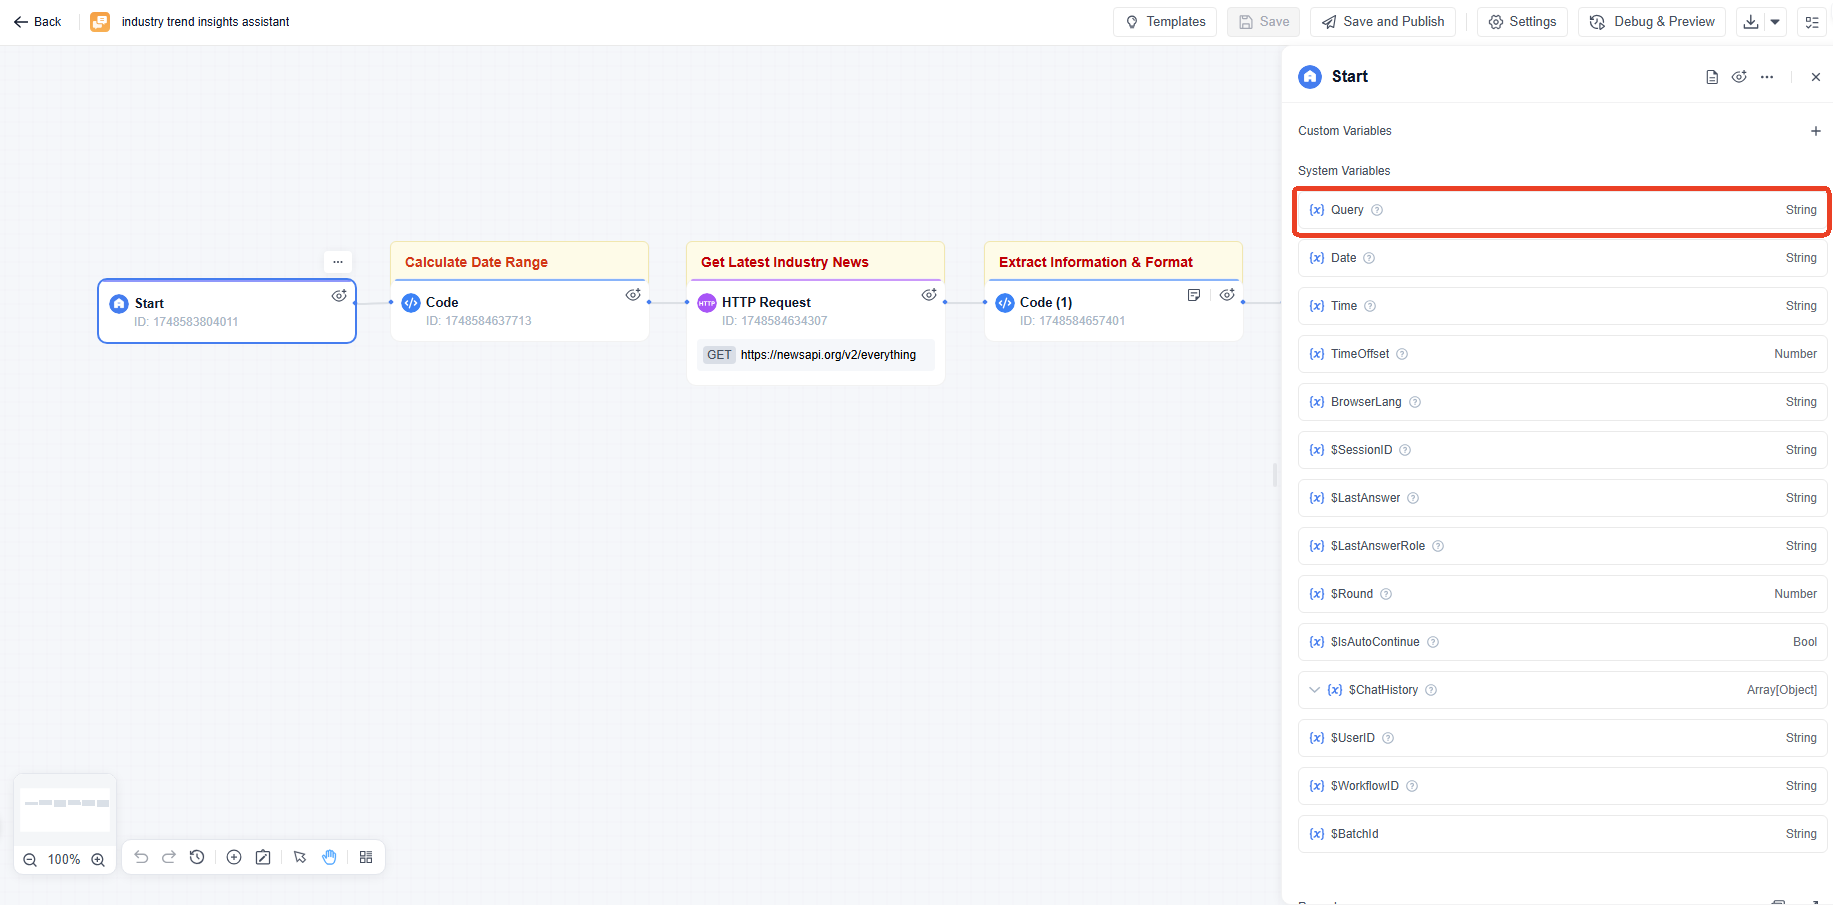
Task: Go back using the Back arrow
Action: click(37, 22)
